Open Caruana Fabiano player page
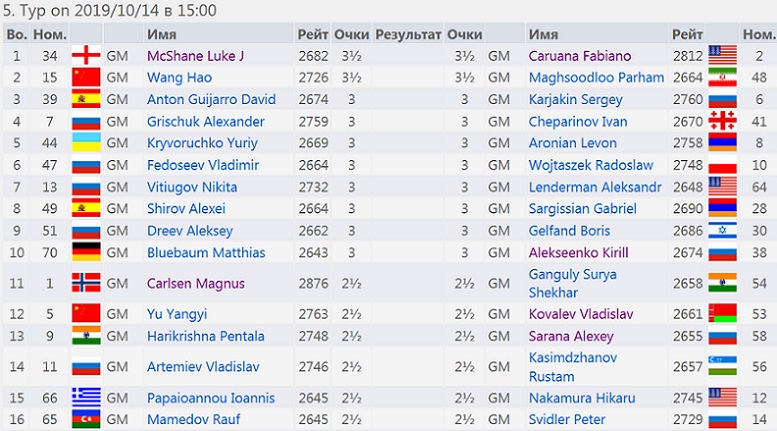This screenshot has height=431, width=777. click(579, 55)
